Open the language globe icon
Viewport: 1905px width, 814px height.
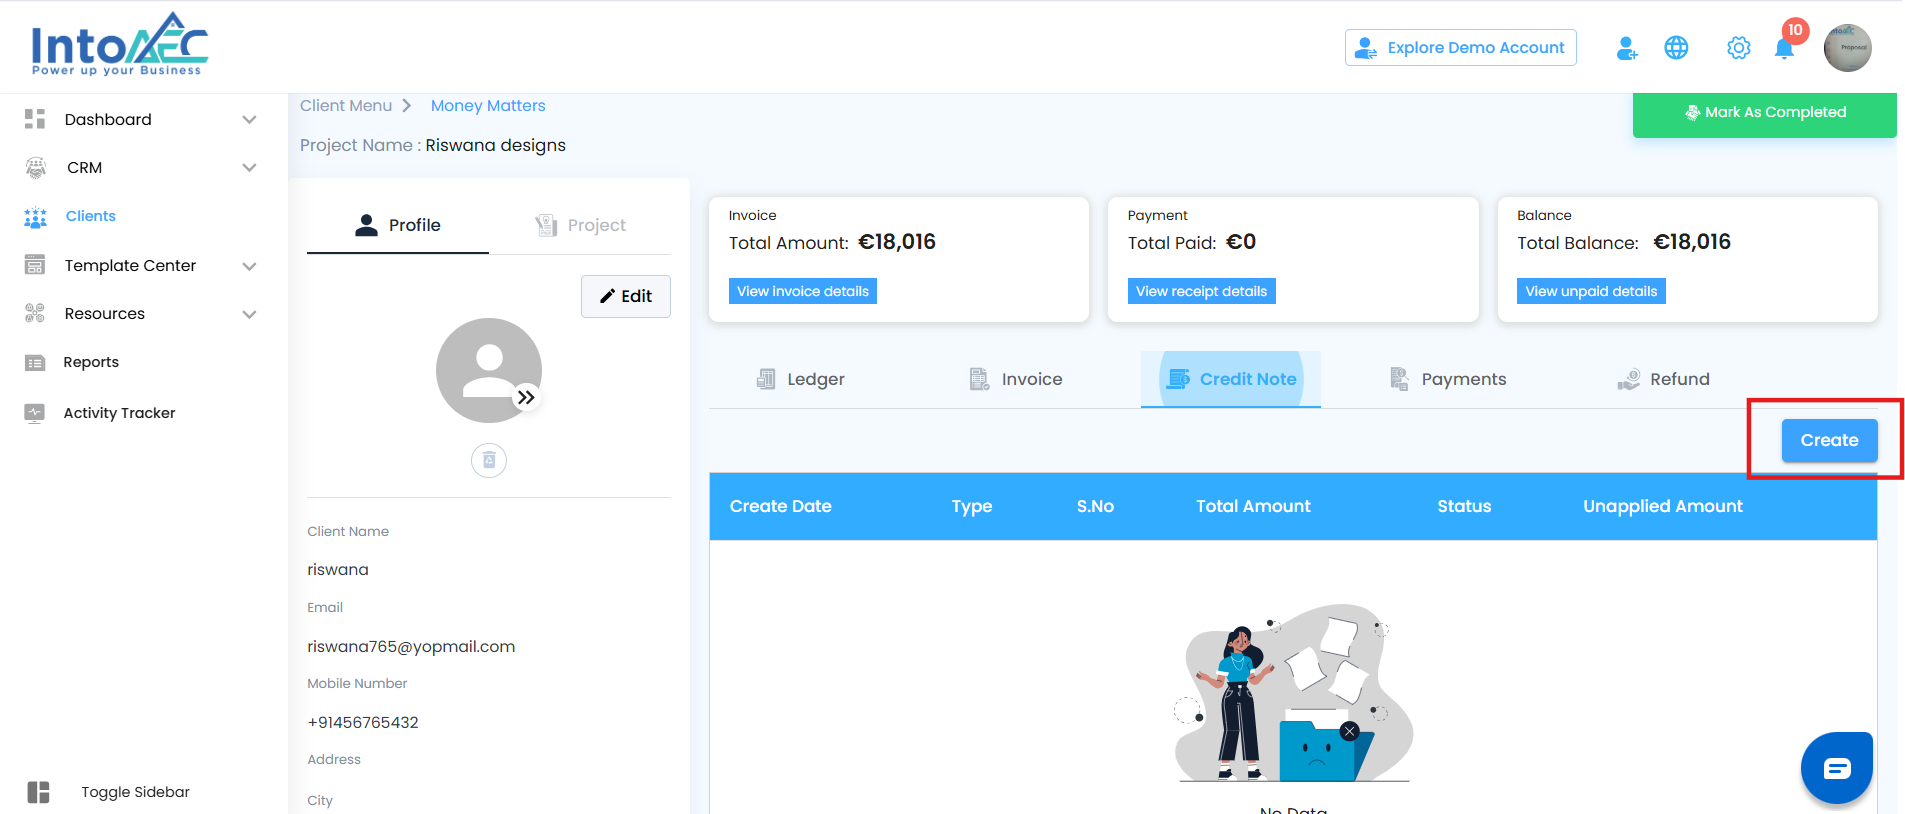tap(1676, 48)
